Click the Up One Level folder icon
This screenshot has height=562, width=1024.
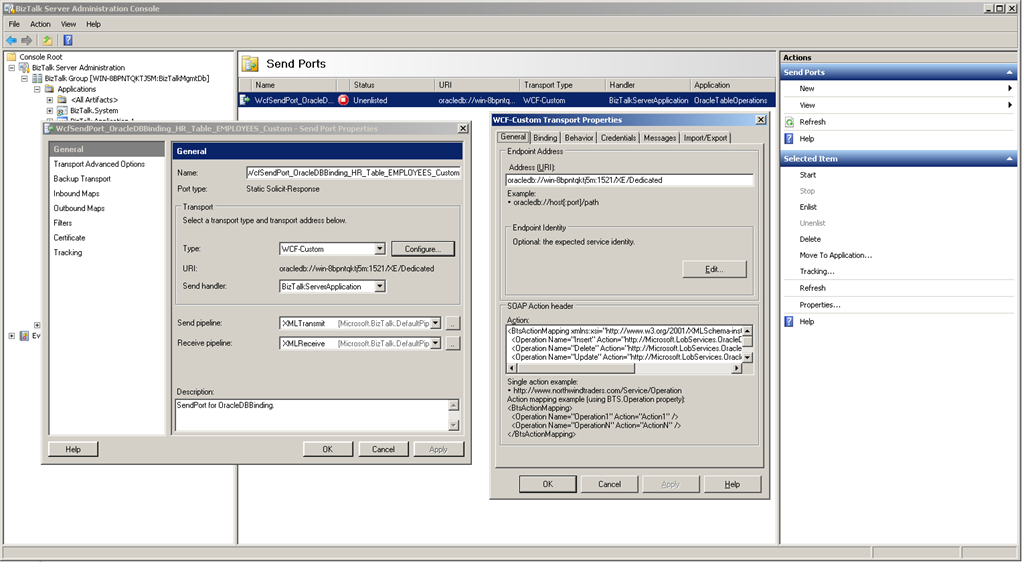[x=47, y=40]
